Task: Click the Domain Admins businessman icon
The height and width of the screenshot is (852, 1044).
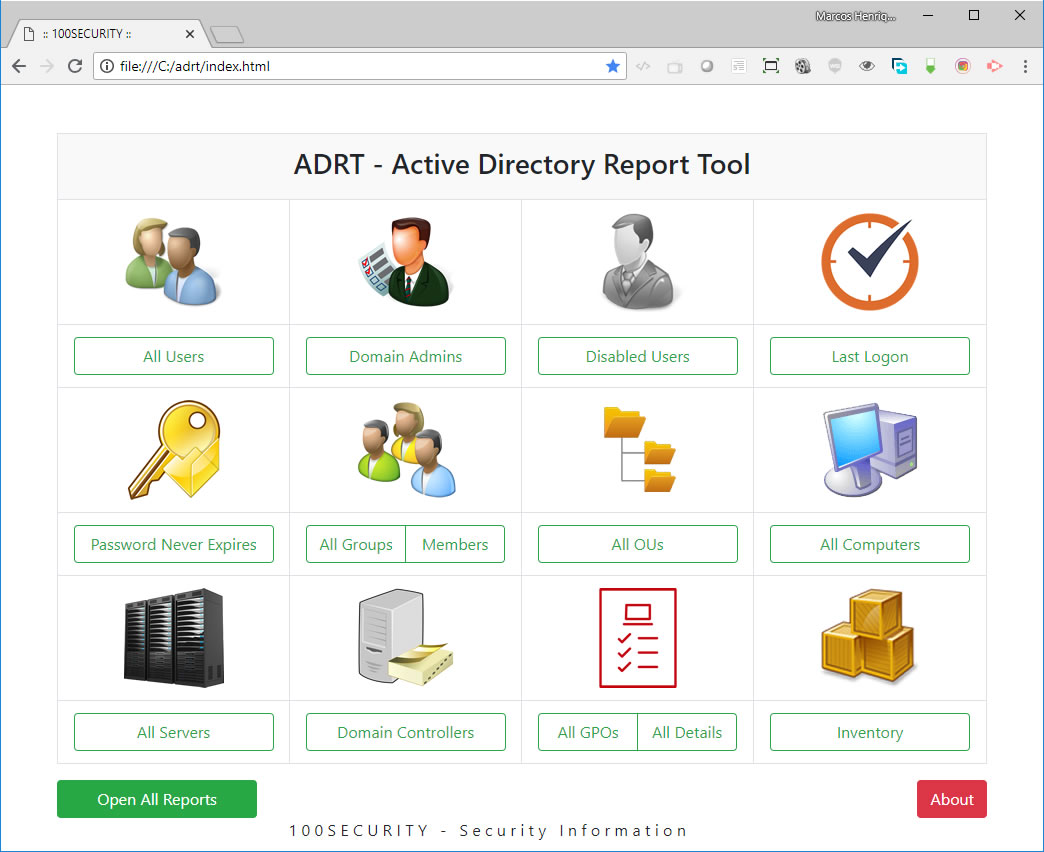Action: click(405, 262)
